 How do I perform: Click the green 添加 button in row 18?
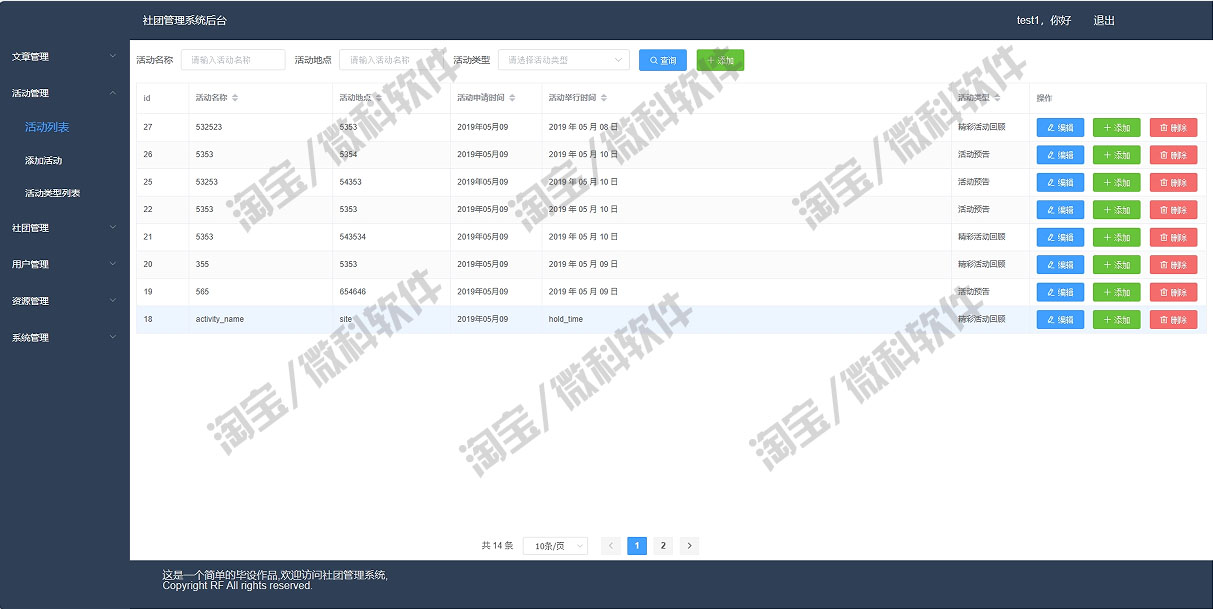(x=1116, y=320)
